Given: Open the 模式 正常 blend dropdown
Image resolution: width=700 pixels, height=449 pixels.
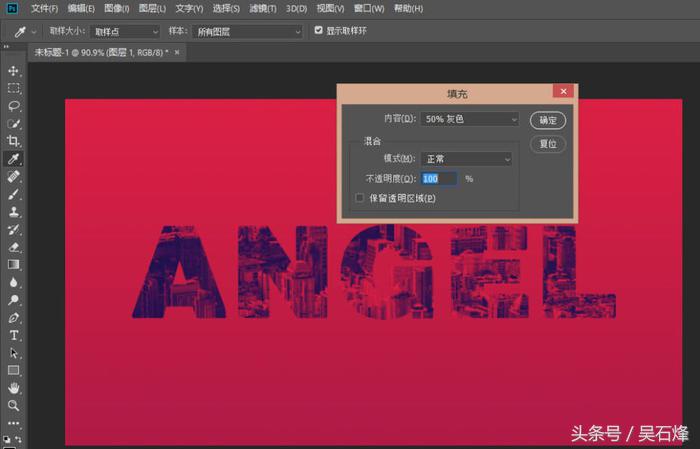Looking at the screenshot, I should pyautogui.click(x=467, y=159).
